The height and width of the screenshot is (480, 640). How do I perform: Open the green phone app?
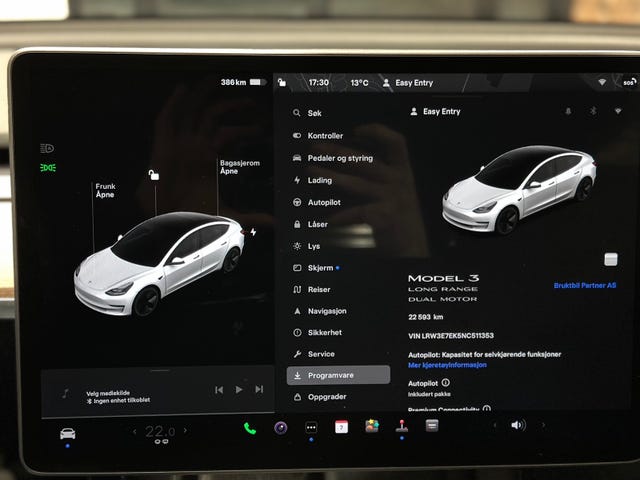[249, 428]
